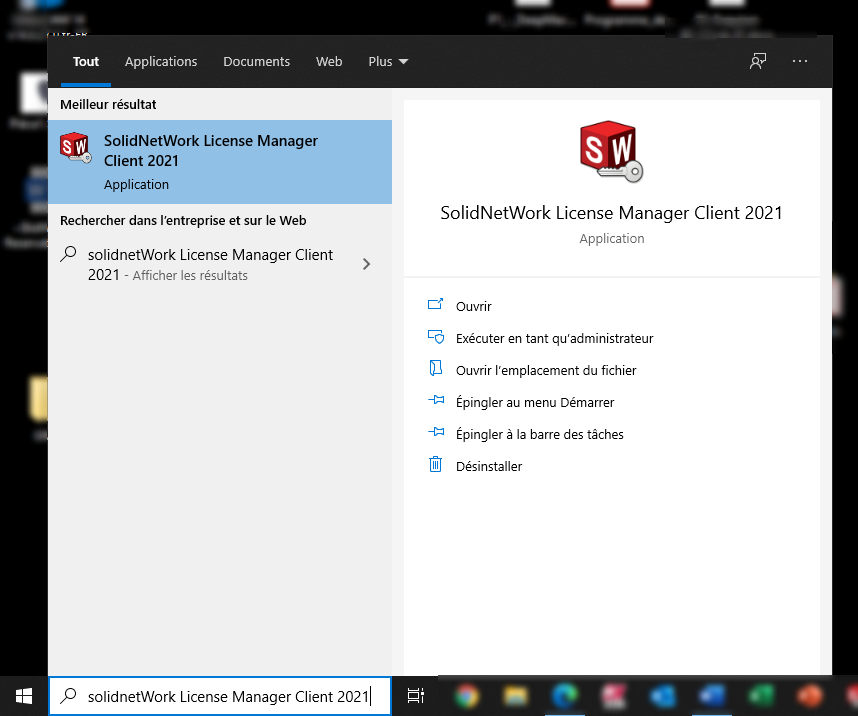The width and height of the screenshot is (858, 716).
Task: Click the search box magnifier icon
Action: click(68, 696)
